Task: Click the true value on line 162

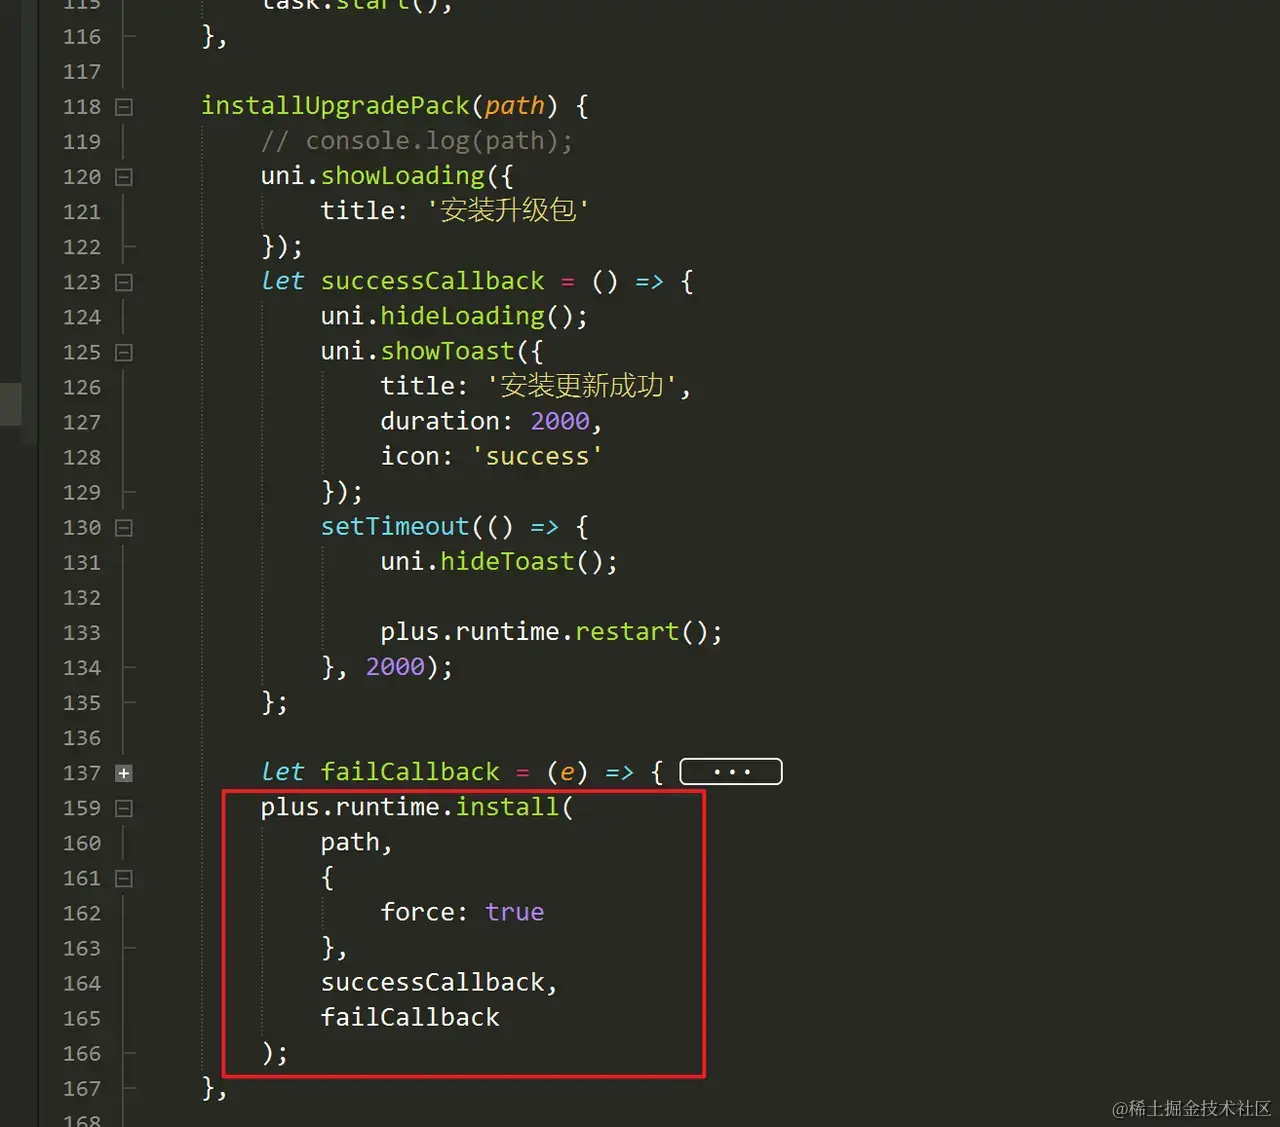Action: coord(514,912)
